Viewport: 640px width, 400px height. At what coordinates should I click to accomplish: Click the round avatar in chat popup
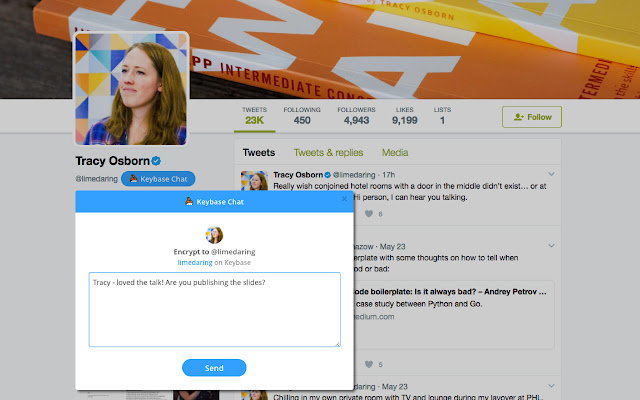[214, 235]
